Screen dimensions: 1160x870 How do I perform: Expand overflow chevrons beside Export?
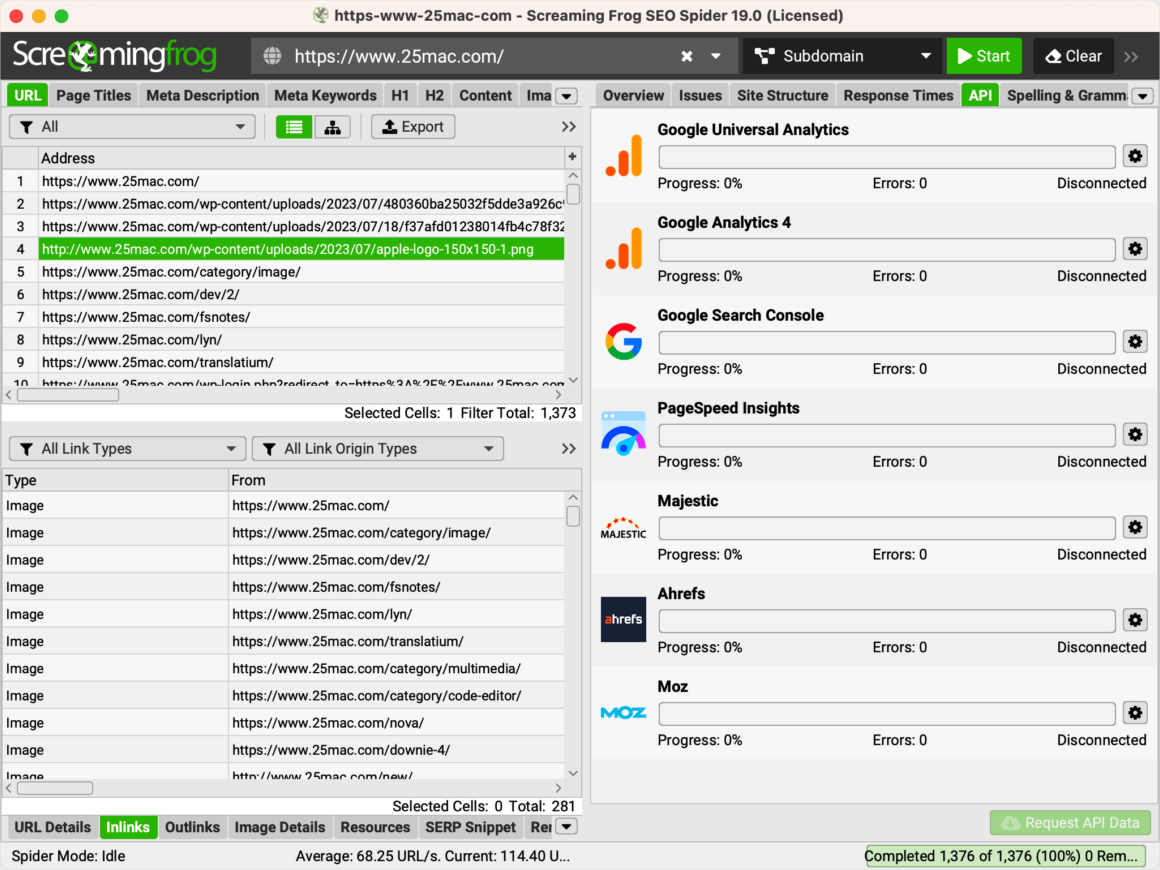(568, 127)
